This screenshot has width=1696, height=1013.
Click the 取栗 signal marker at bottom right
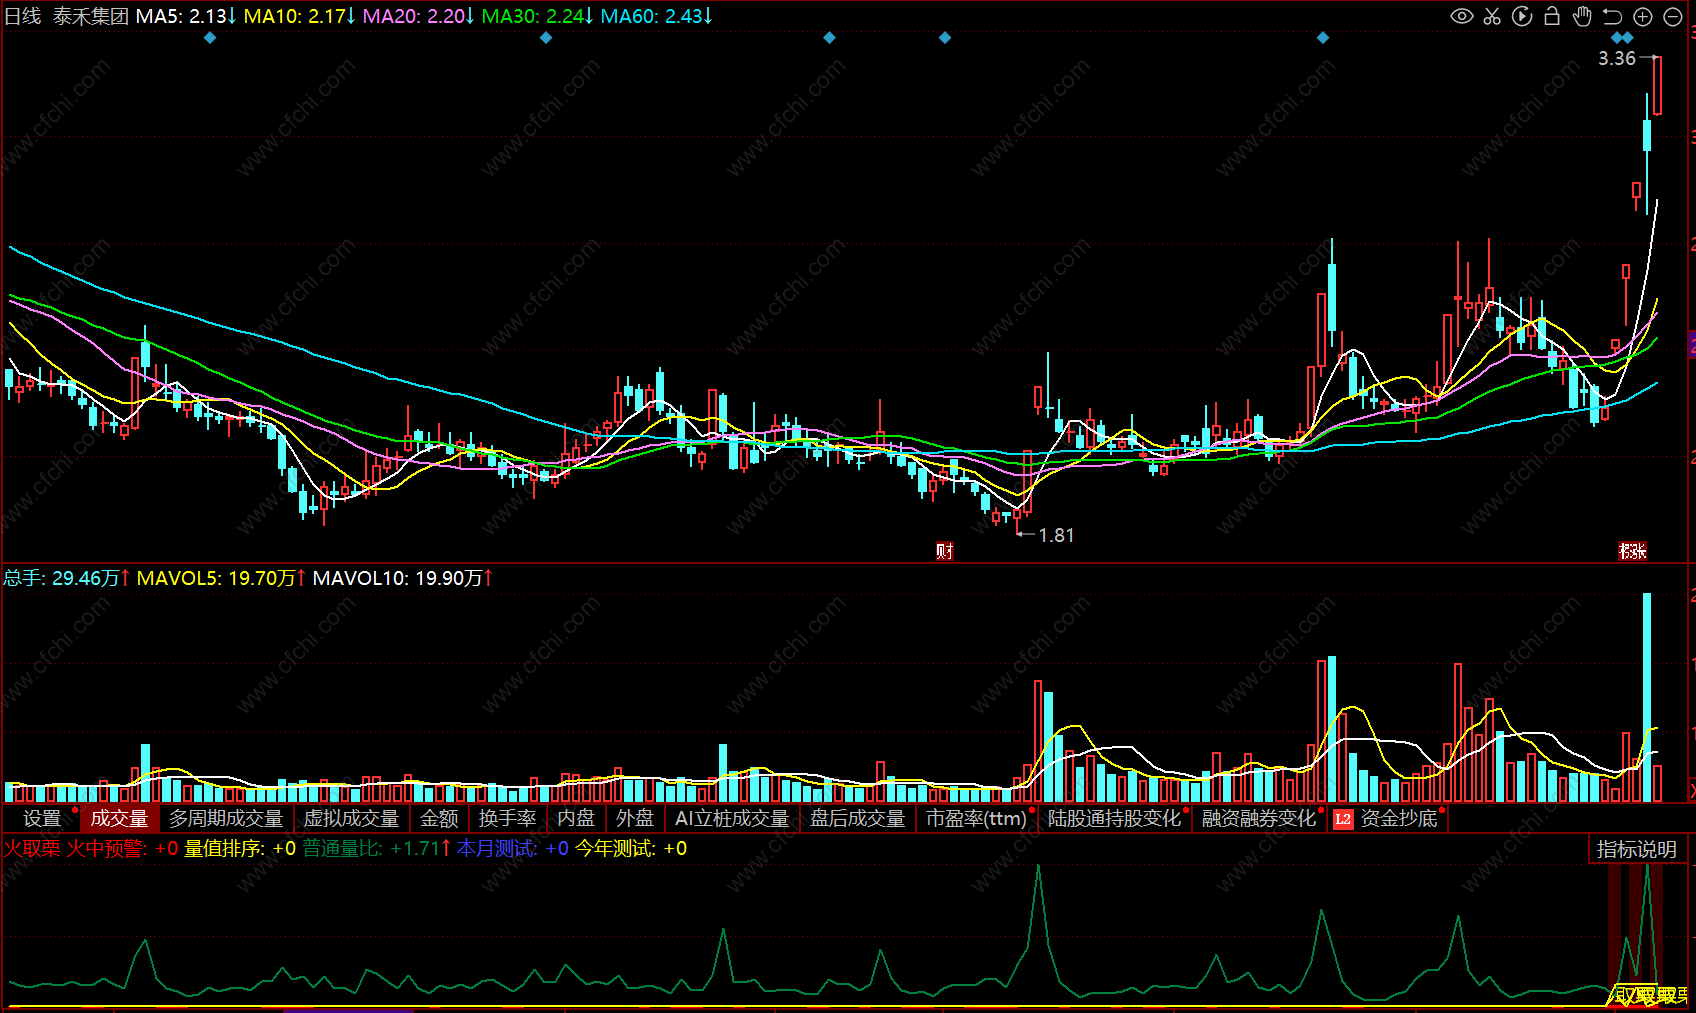tap(1648, 995)
